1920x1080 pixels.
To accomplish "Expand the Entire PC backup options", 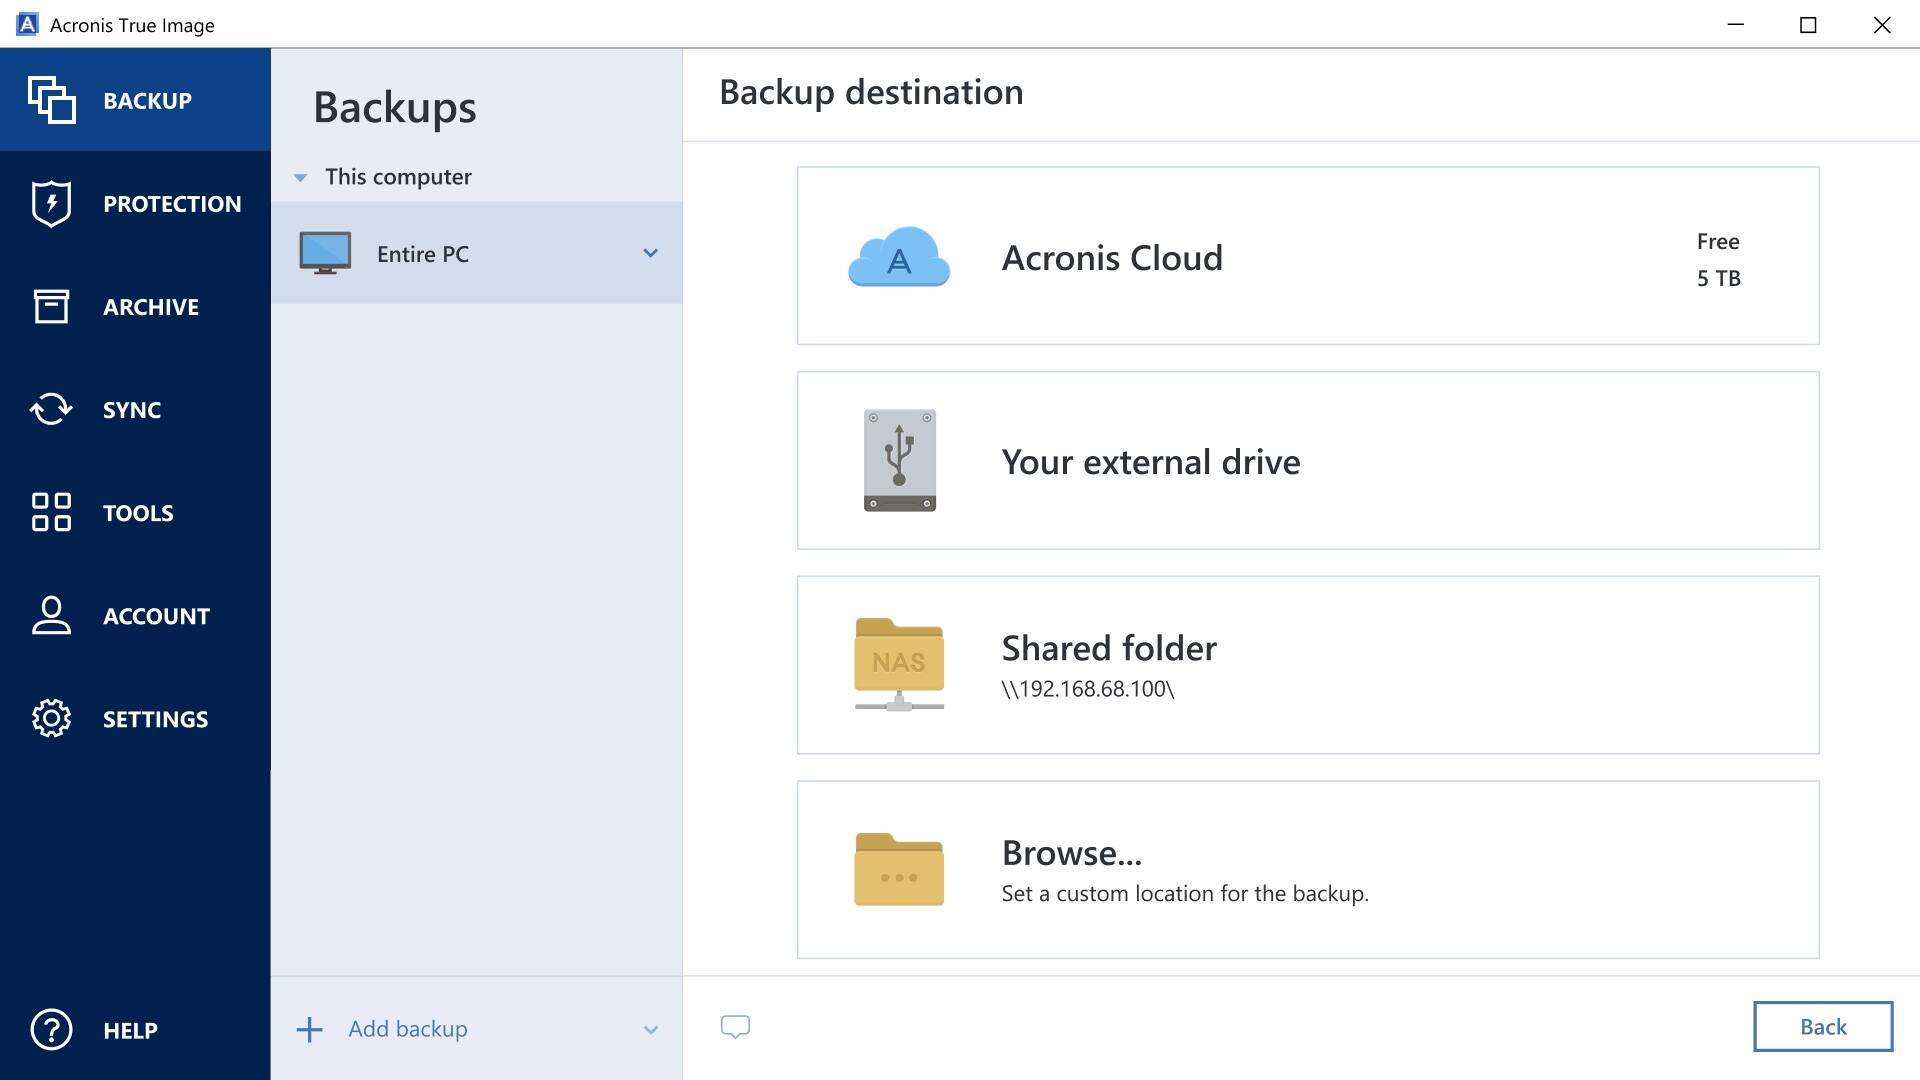I will coord(651,253).
